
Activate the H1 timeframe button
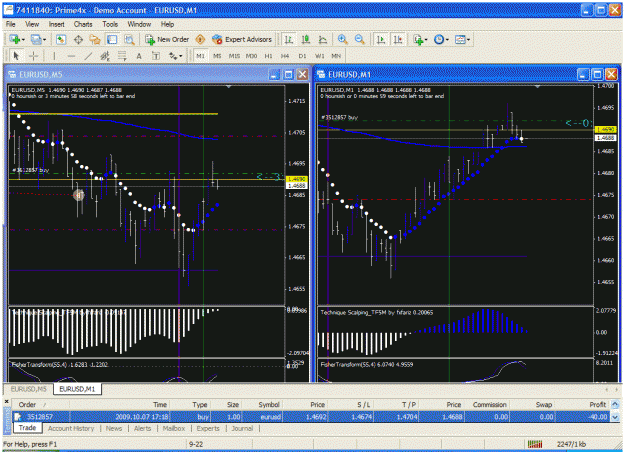tap(268, 56)
